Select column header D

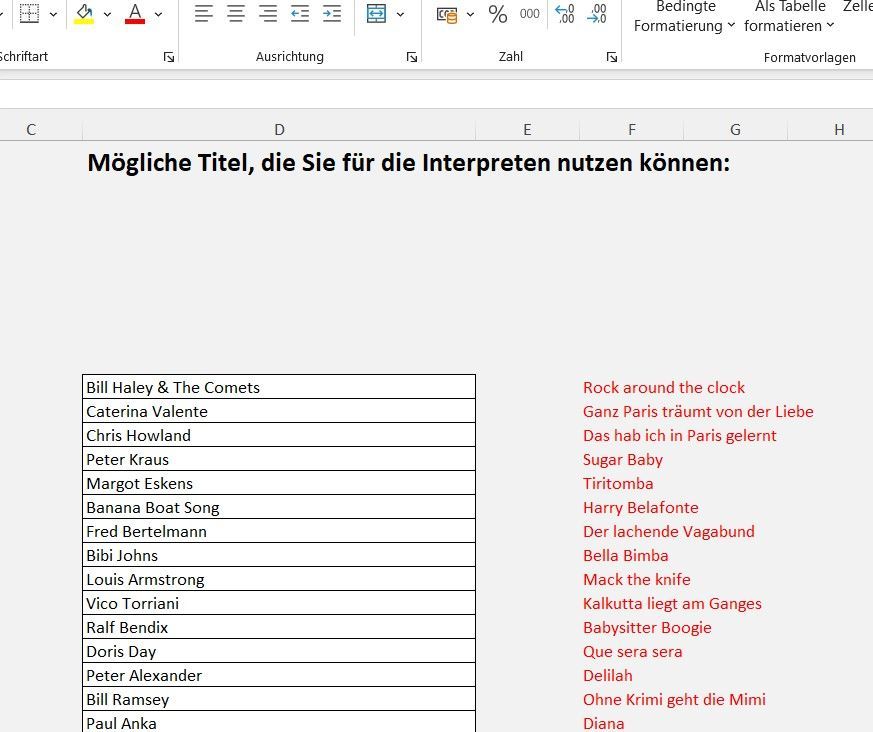click(279, 129)
